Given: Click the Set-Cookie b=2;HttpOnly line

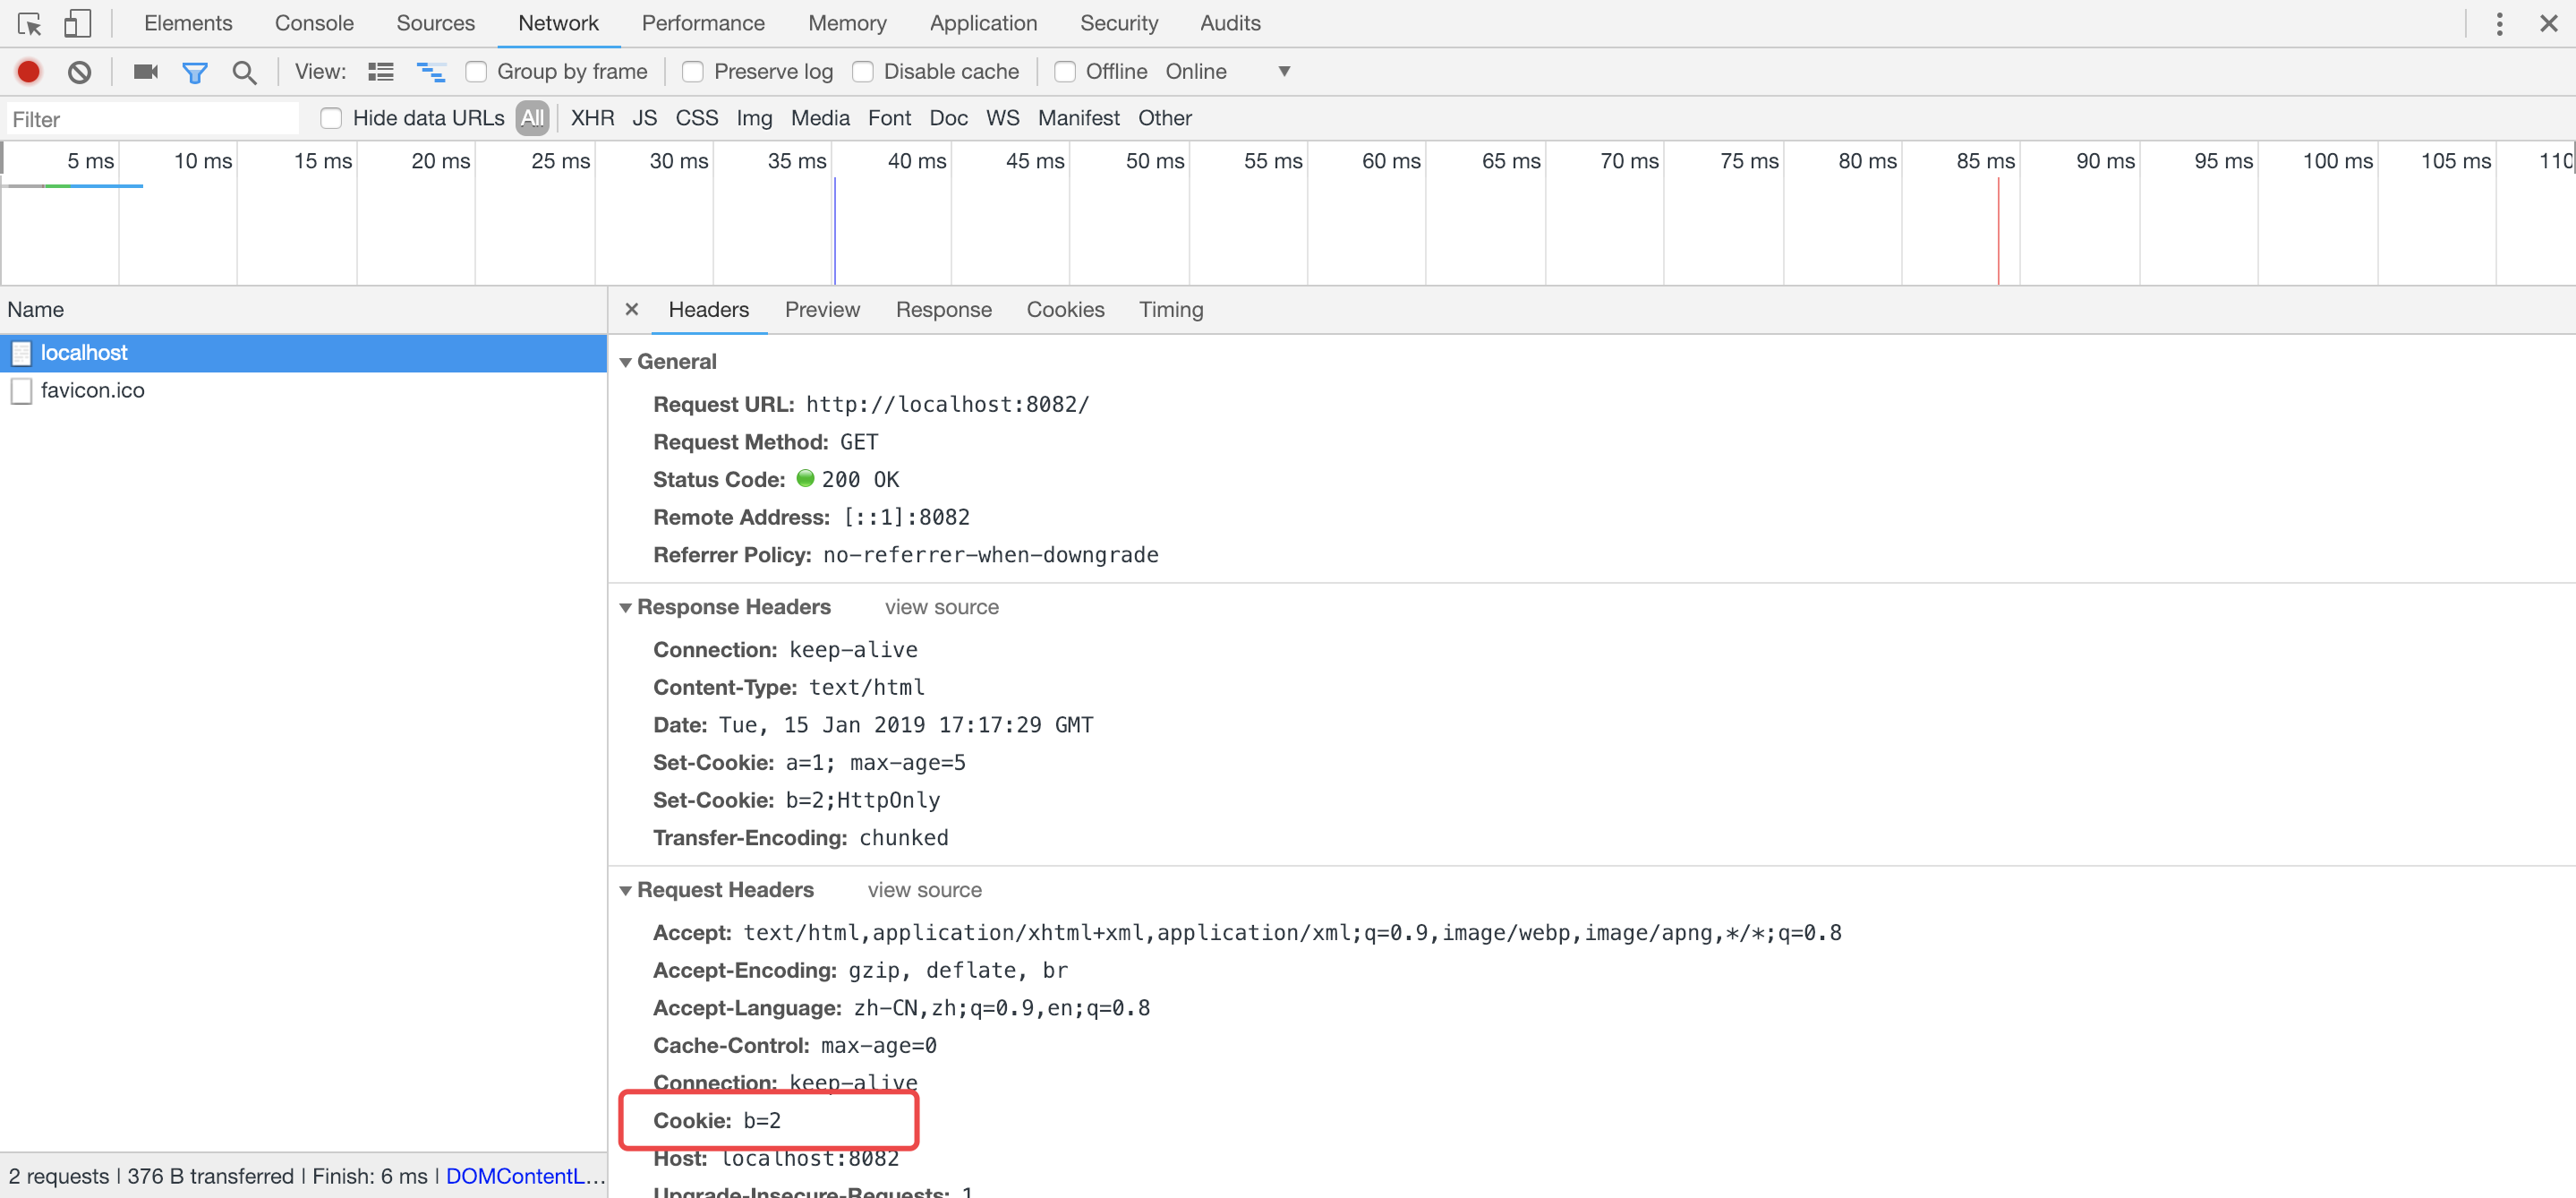Looking at the screenshot, I should pos(796,801).
